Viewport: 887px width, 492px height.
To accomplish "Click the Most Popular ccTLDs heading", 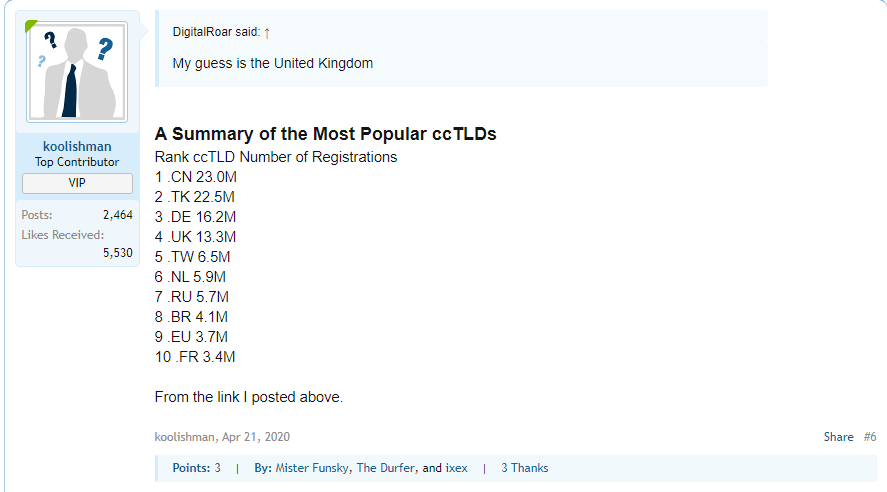I will pos(325,134).
